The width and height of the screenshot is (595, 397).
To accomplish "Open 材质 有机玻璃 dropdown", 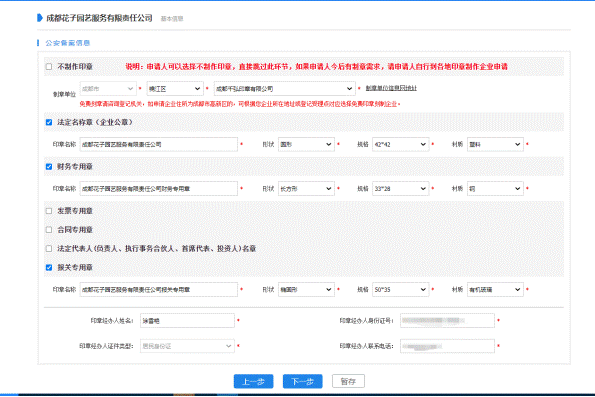I will click(x=495, y=290).
